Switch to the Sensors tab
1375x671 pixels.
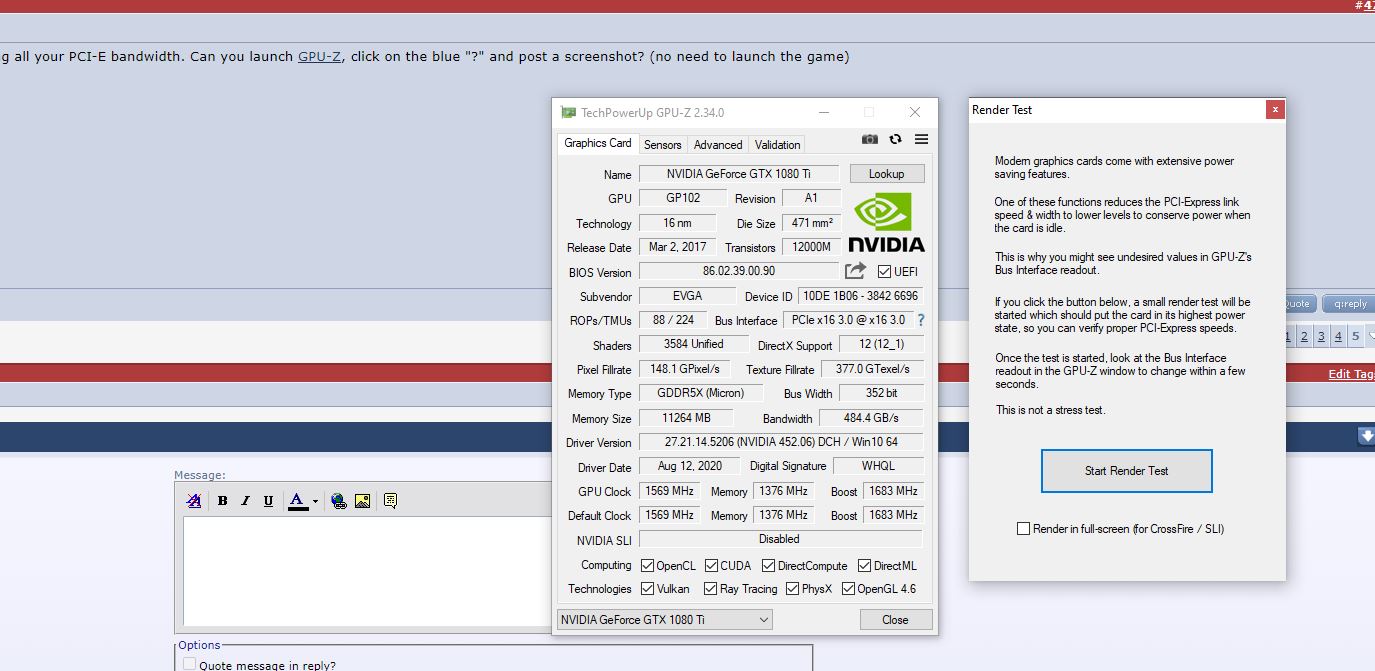coord(662,145)
